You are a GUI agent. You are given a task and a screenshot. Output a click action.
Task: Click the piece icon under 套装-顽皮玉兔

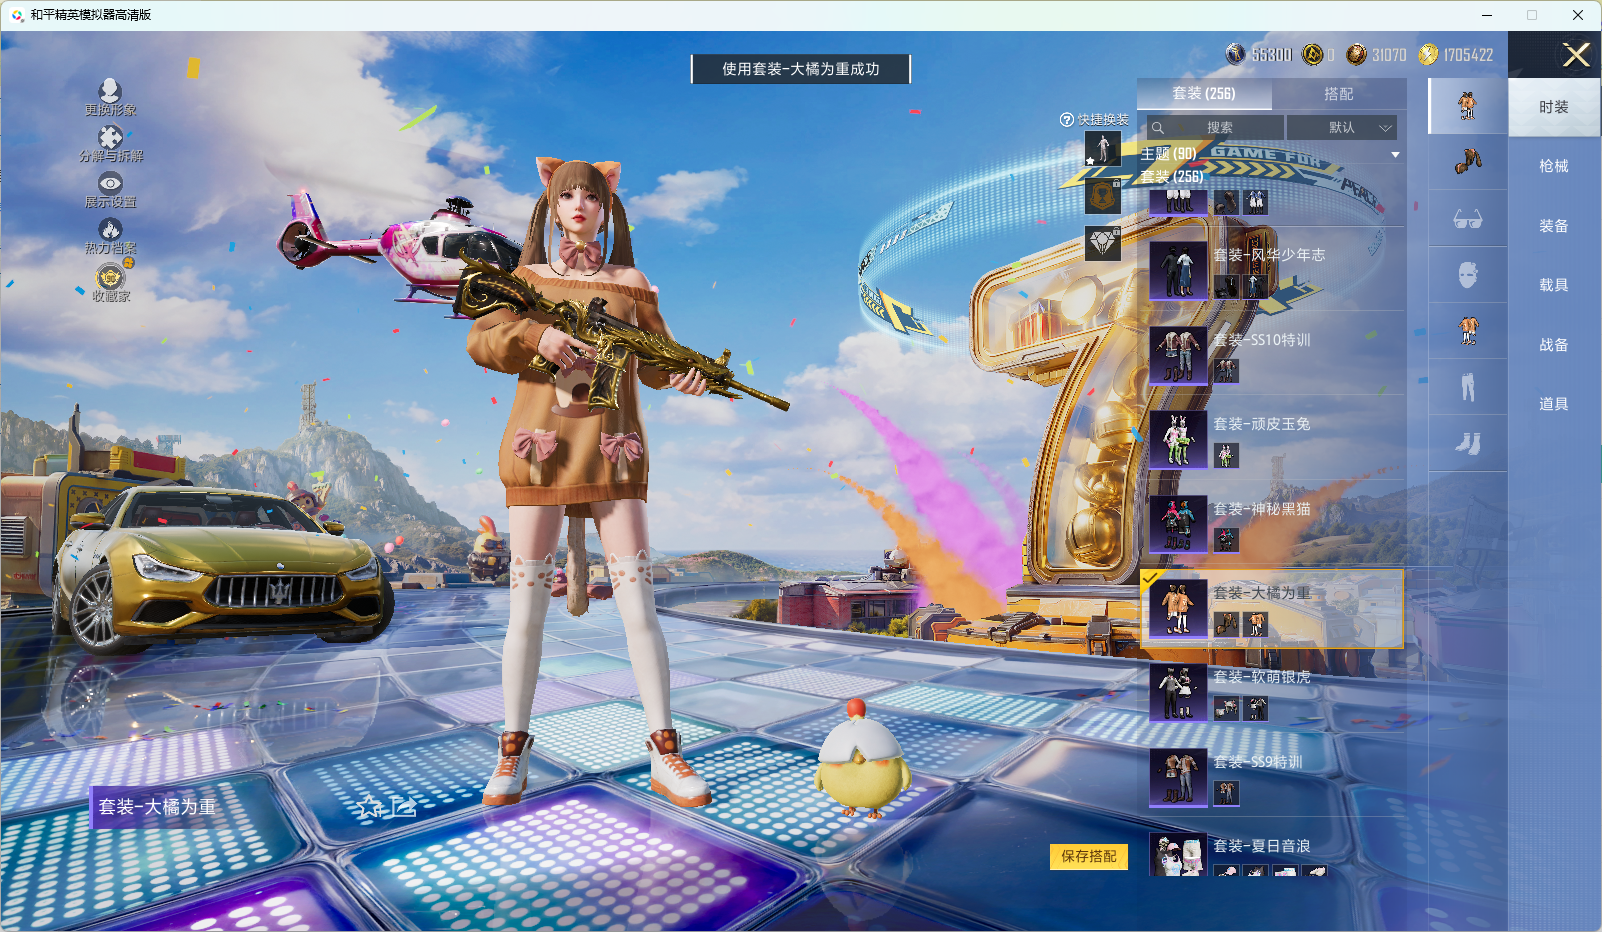click(x=1226, y=456)
